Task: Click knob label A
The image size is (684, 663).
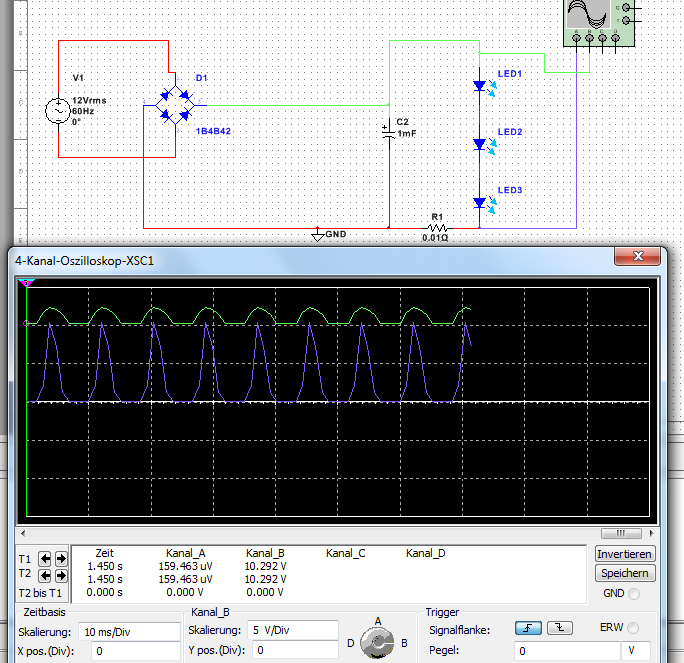Action: [x=378, y=621]
